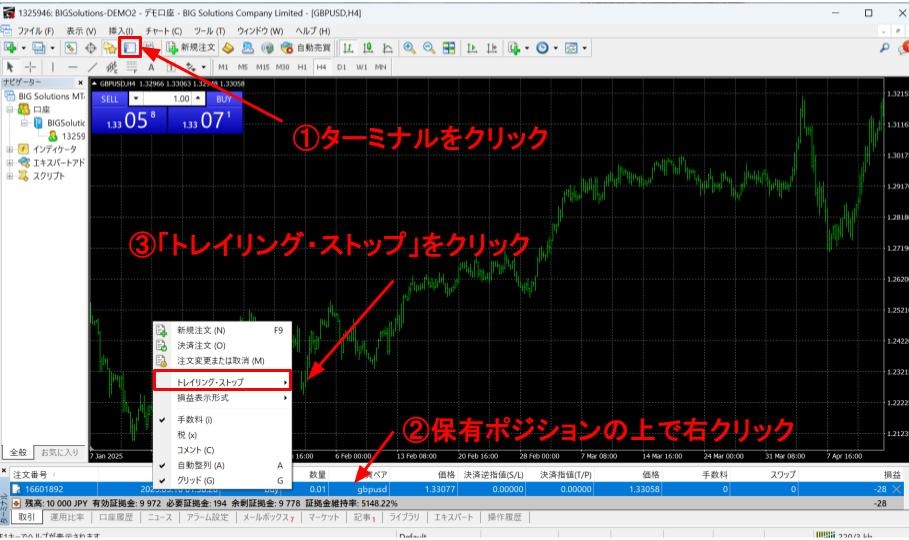Switch chart to bar chart icon
The width and height of the screenshot is (909, 540).
[348, 48]
